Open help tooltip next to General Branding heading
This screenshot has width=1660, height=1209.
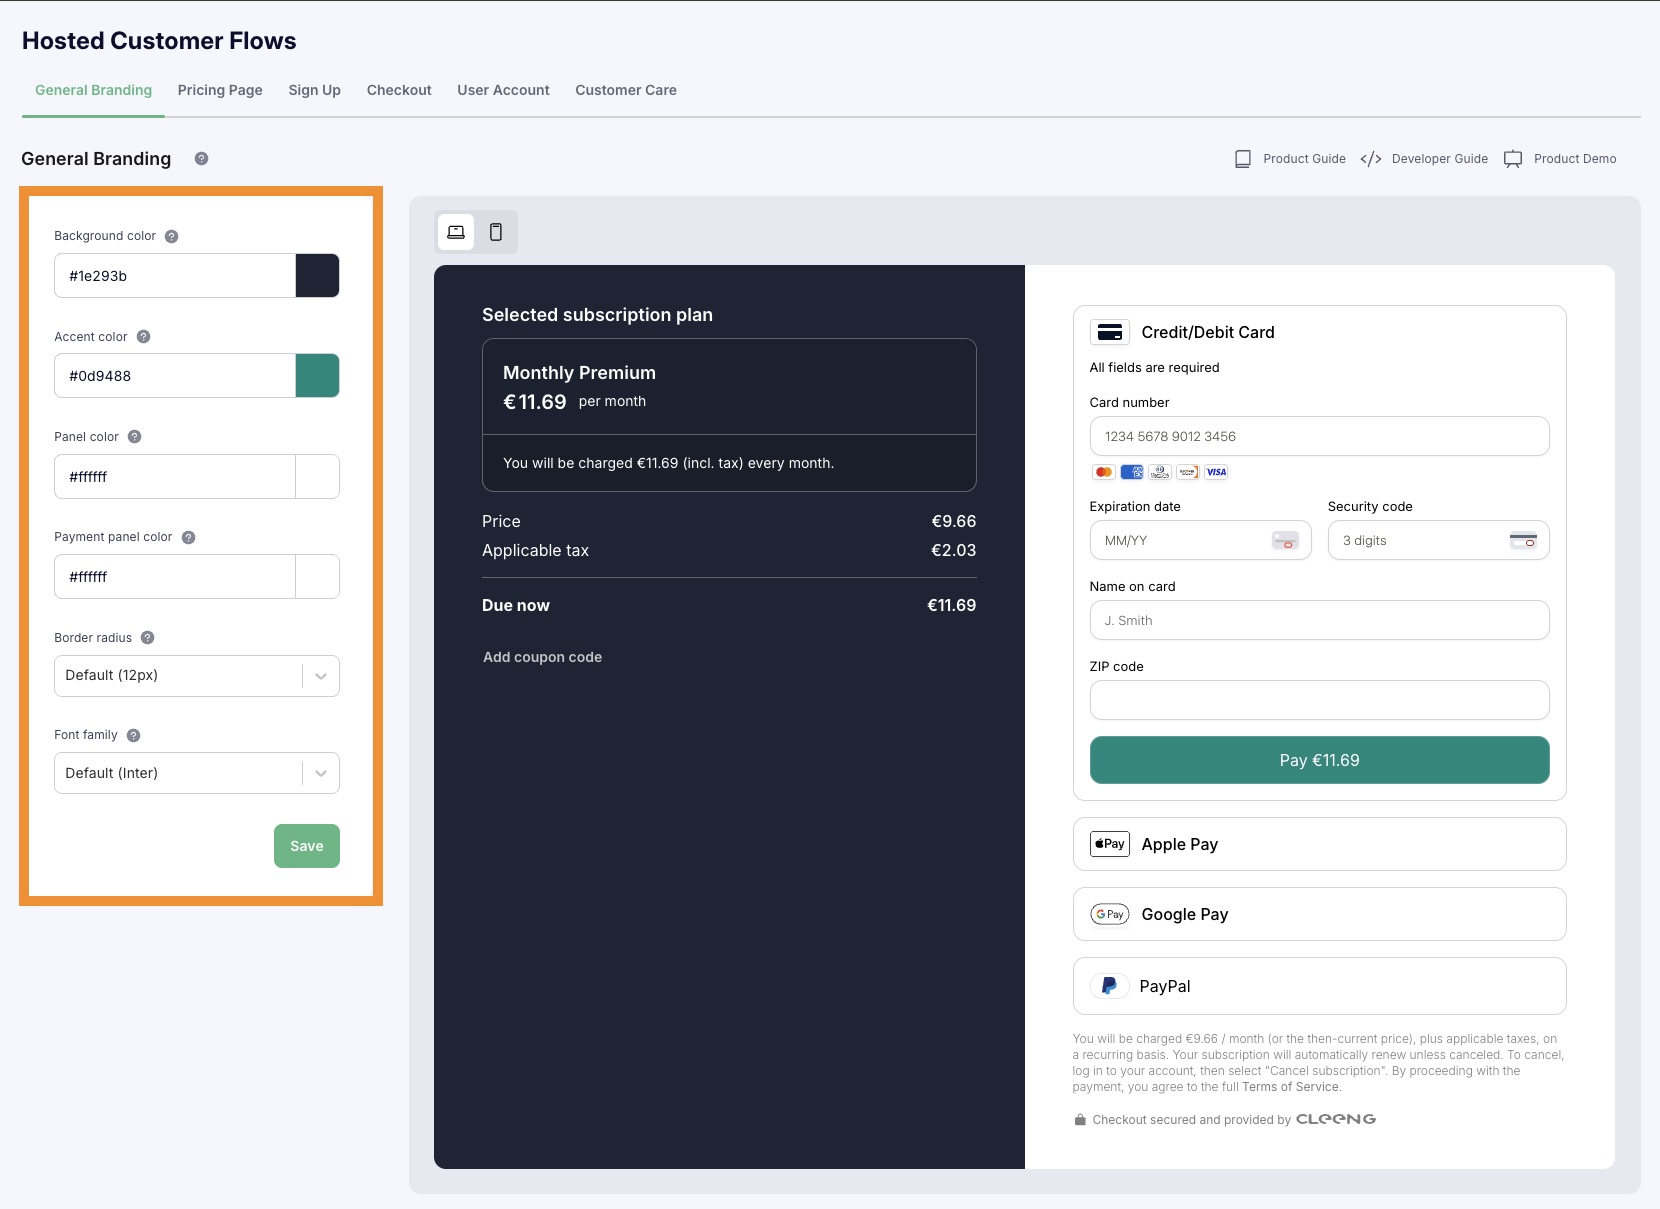tap(201, 159)
